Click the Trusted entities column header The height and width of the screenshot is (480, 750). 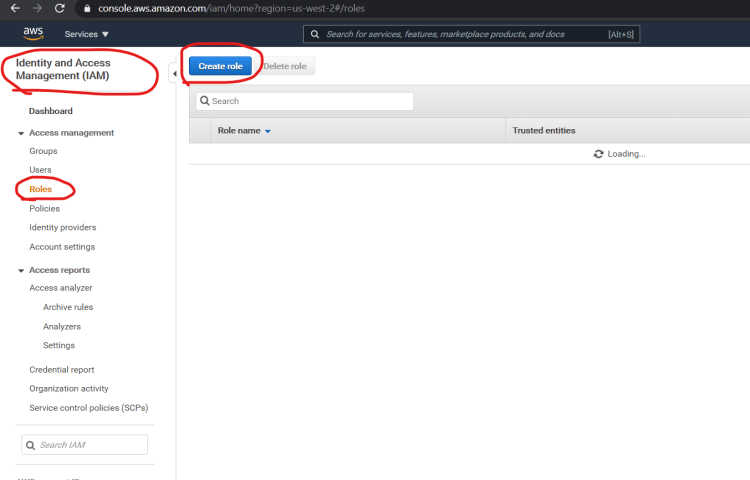pyautogui.click(x=544, y=131)
